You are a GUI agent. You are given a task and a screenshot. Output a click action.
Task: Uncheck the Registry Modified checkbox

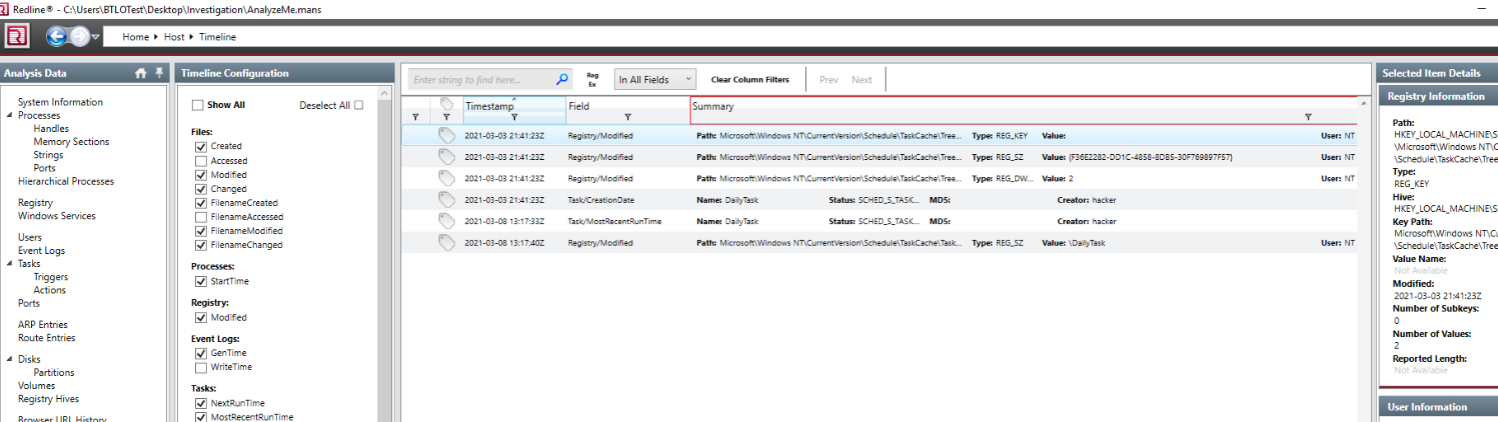pos(201,317)
